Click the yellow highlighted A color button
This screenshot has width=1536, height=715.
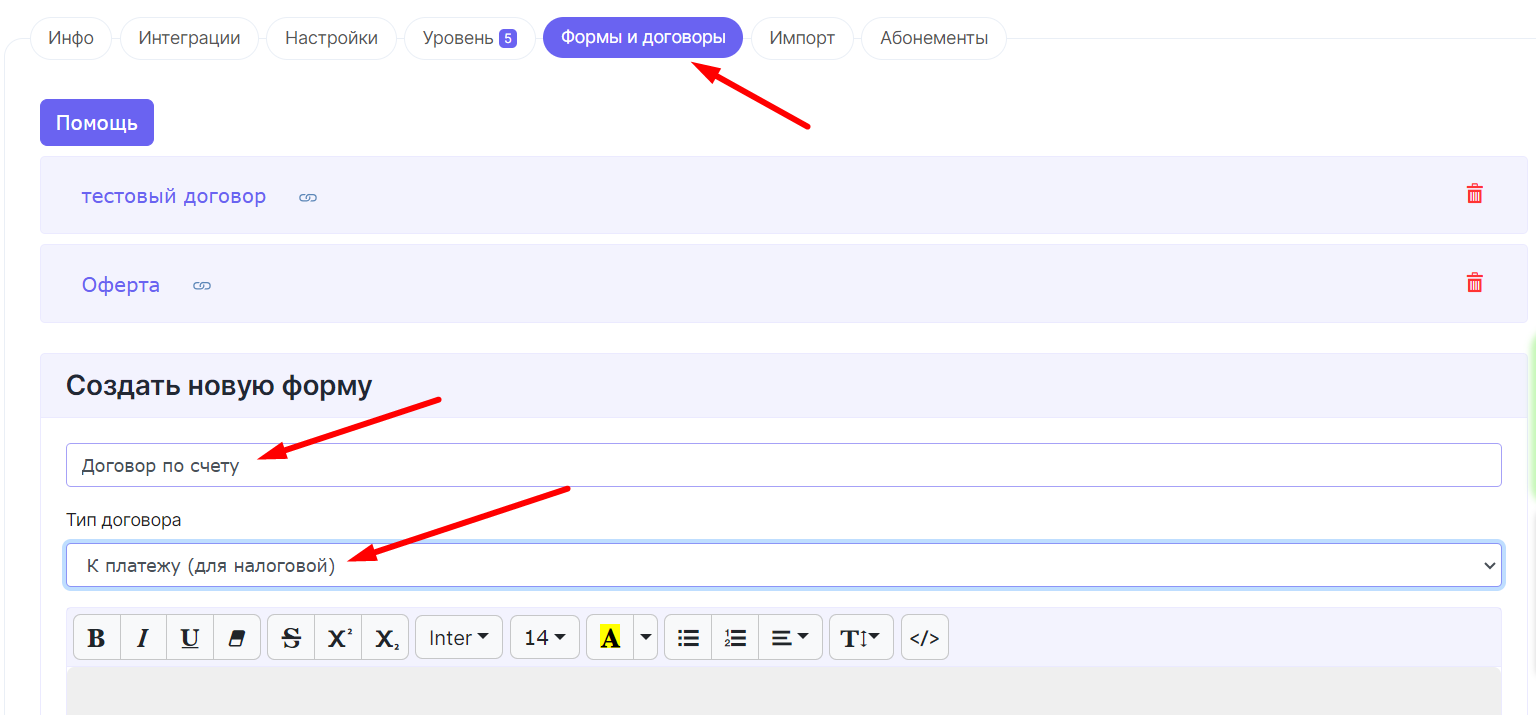click(610, 637)
